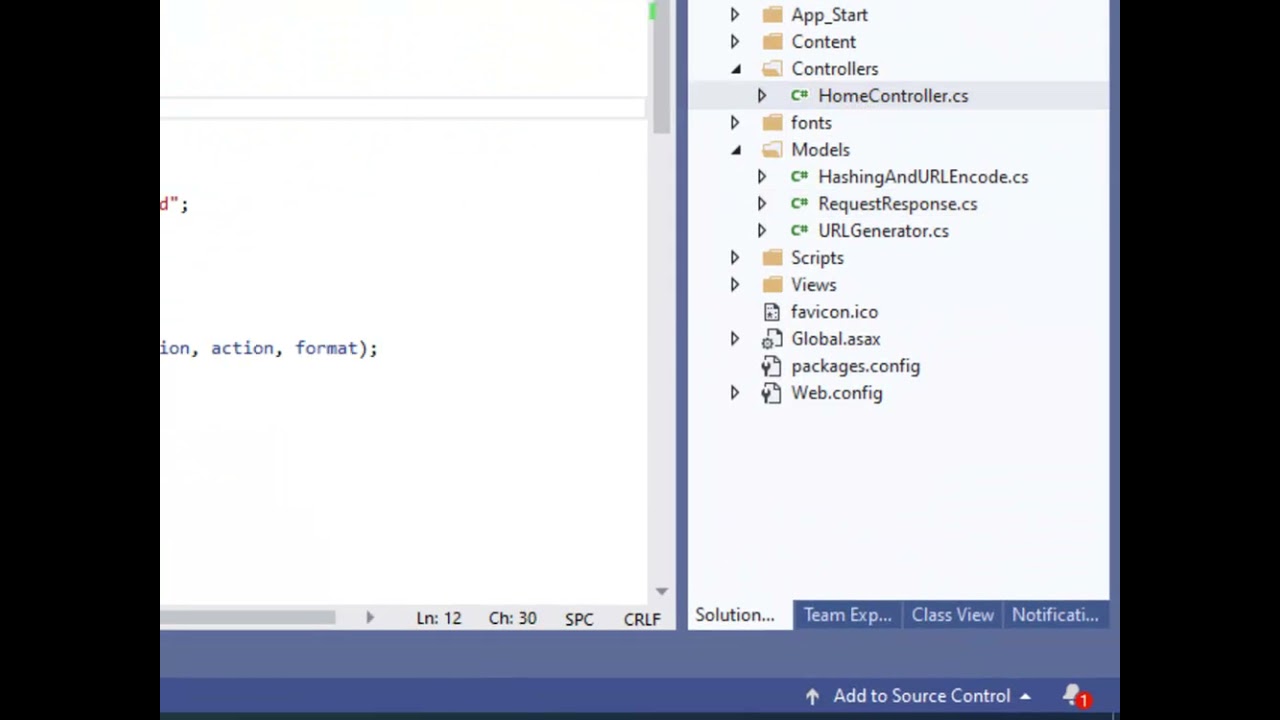Select favicon.ico in the tree

(834, 312)
